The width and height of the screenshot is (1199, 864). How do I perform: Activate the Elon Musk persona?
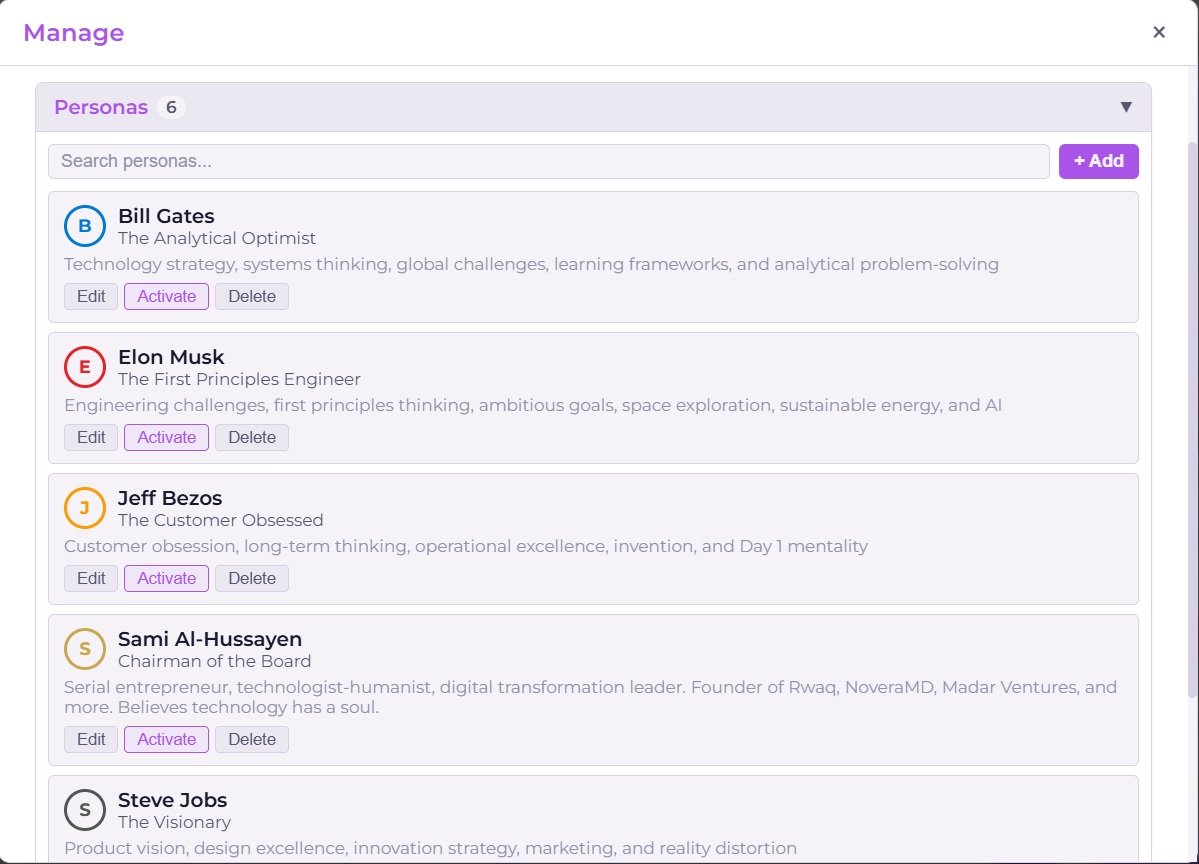click(166, 437)
